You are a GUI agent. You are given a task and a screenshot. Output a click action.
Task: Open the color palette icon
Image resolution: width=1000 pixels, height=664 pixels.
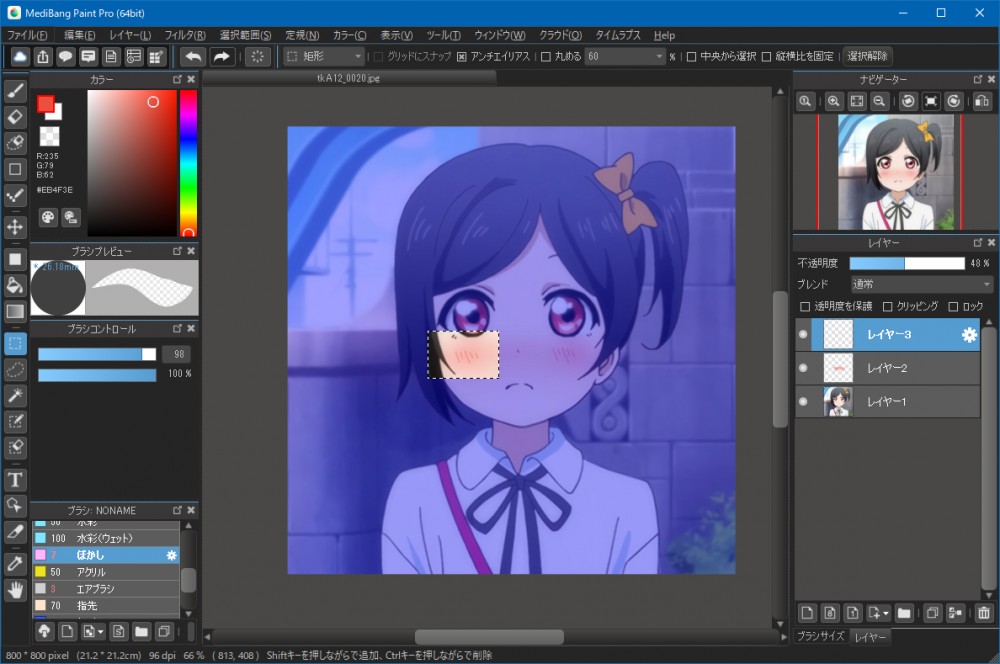click(48, 218)
